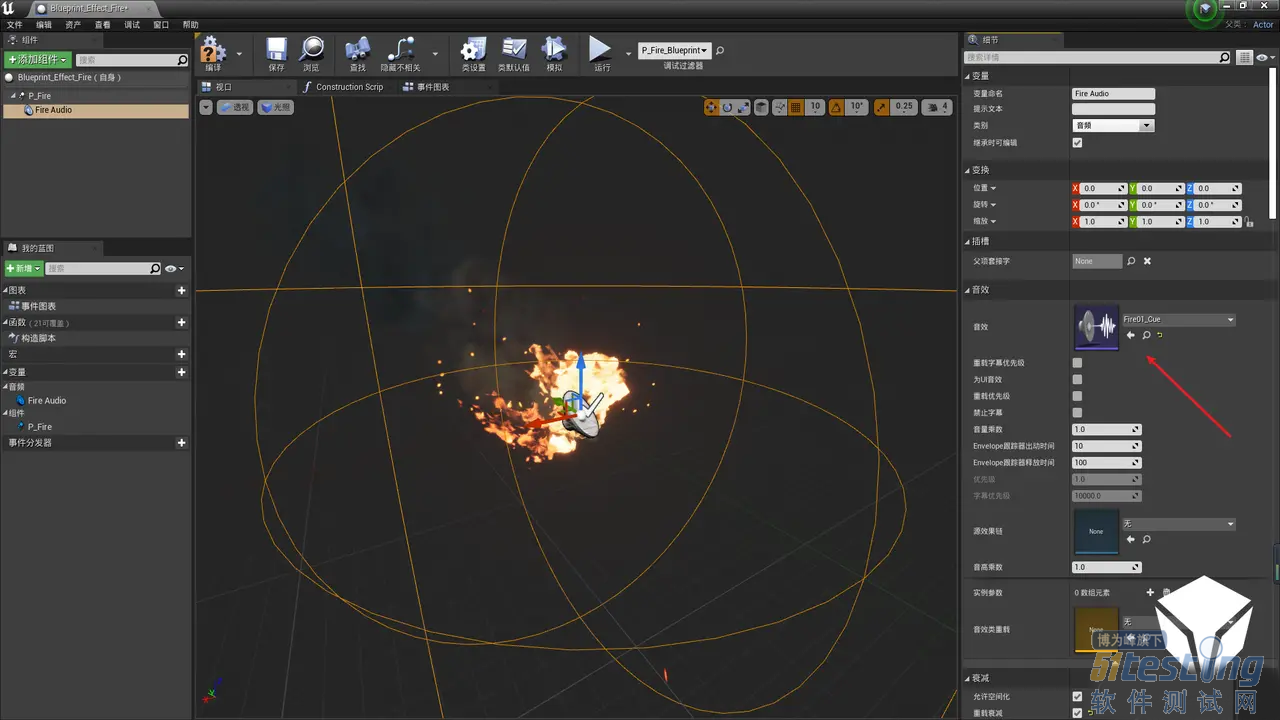The width and height of the screenshot is (1280, 720).
Task: Browse to parent socket with magnifier icon
Action: tap(1131, 261)
